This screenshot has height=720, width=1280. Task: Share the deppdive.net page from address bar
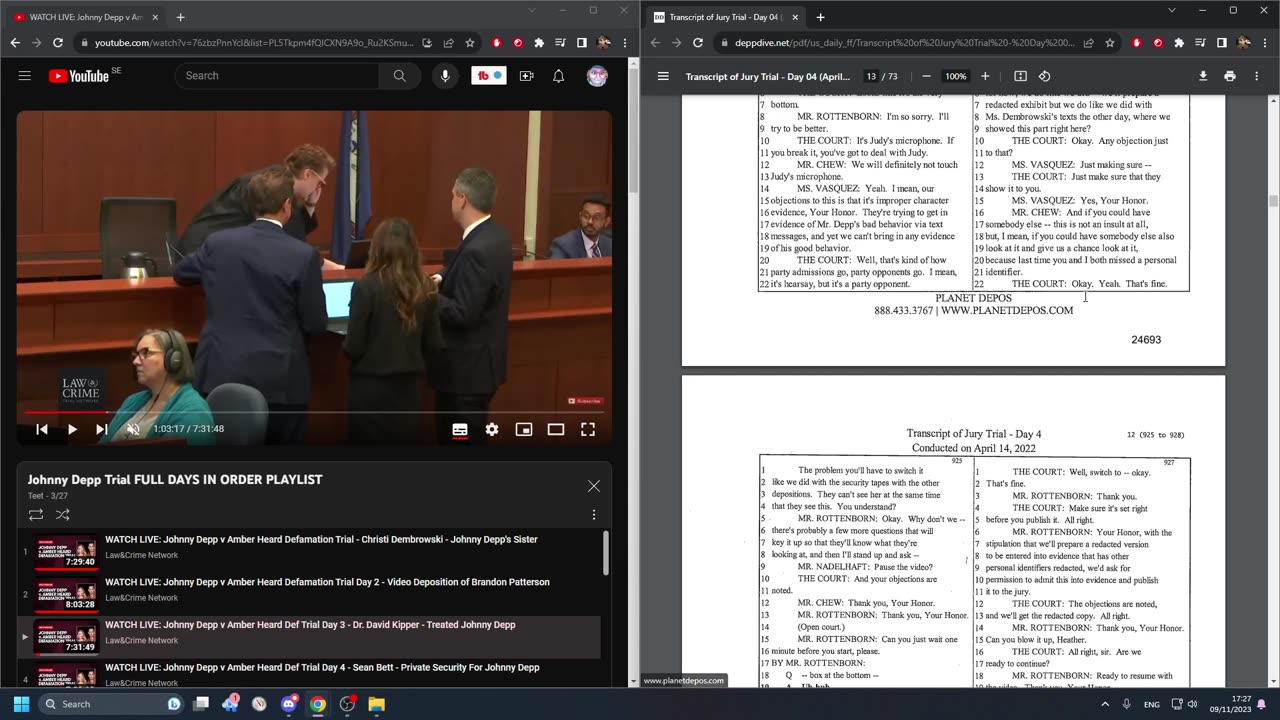pyautogui.click(x=1088, y=43)
